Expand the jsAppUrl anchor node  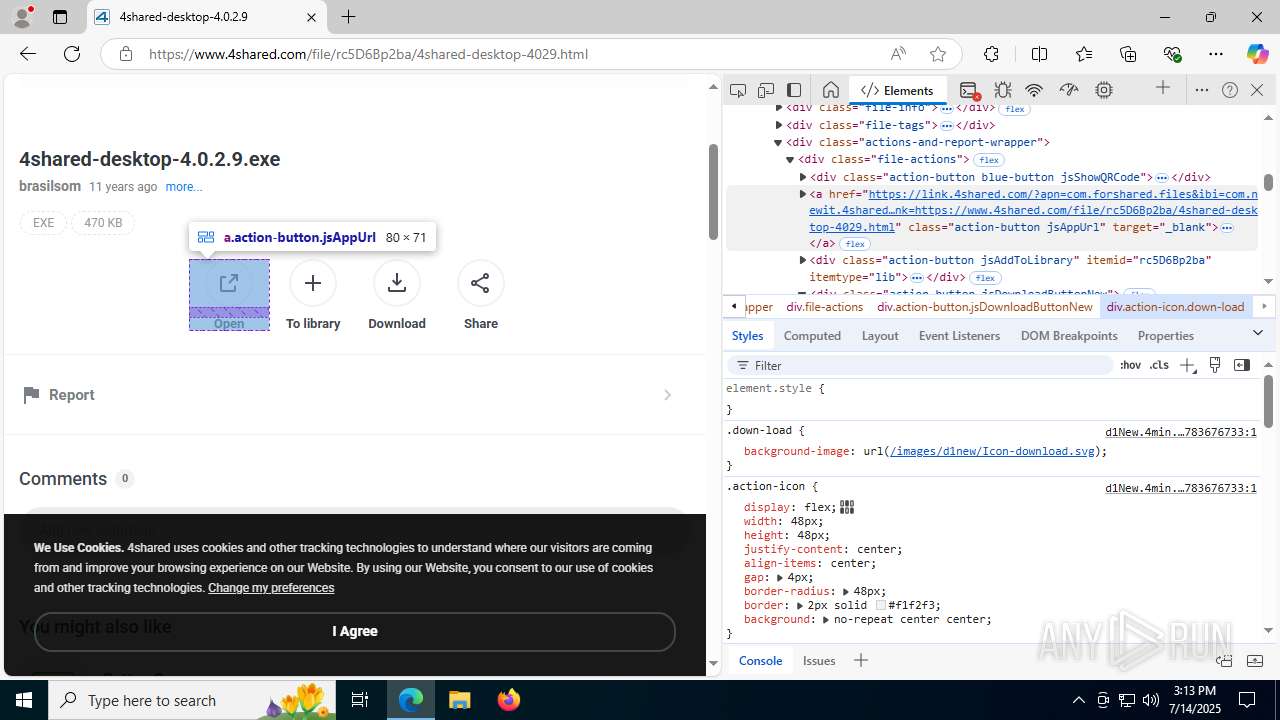pyautogui.click(x=803, y=194)
